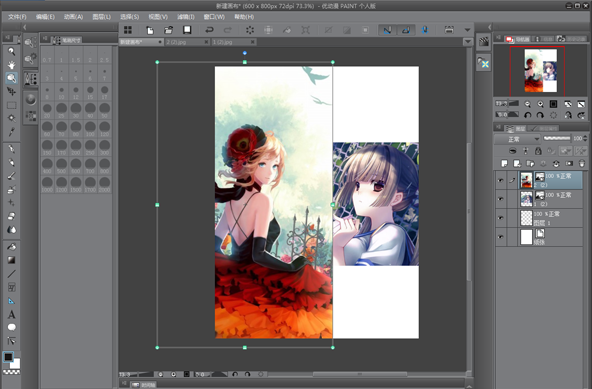Select the Eraser tool in the toolbox
The height and width of the screenshot is (389, 592).
(11, 216)
